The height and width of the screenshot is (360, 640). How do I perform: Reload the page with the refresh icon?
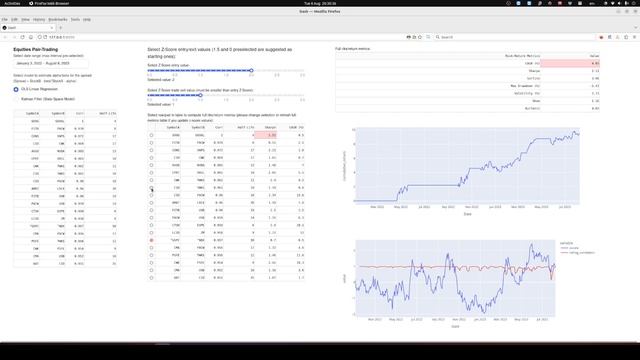tap(22, 37)
